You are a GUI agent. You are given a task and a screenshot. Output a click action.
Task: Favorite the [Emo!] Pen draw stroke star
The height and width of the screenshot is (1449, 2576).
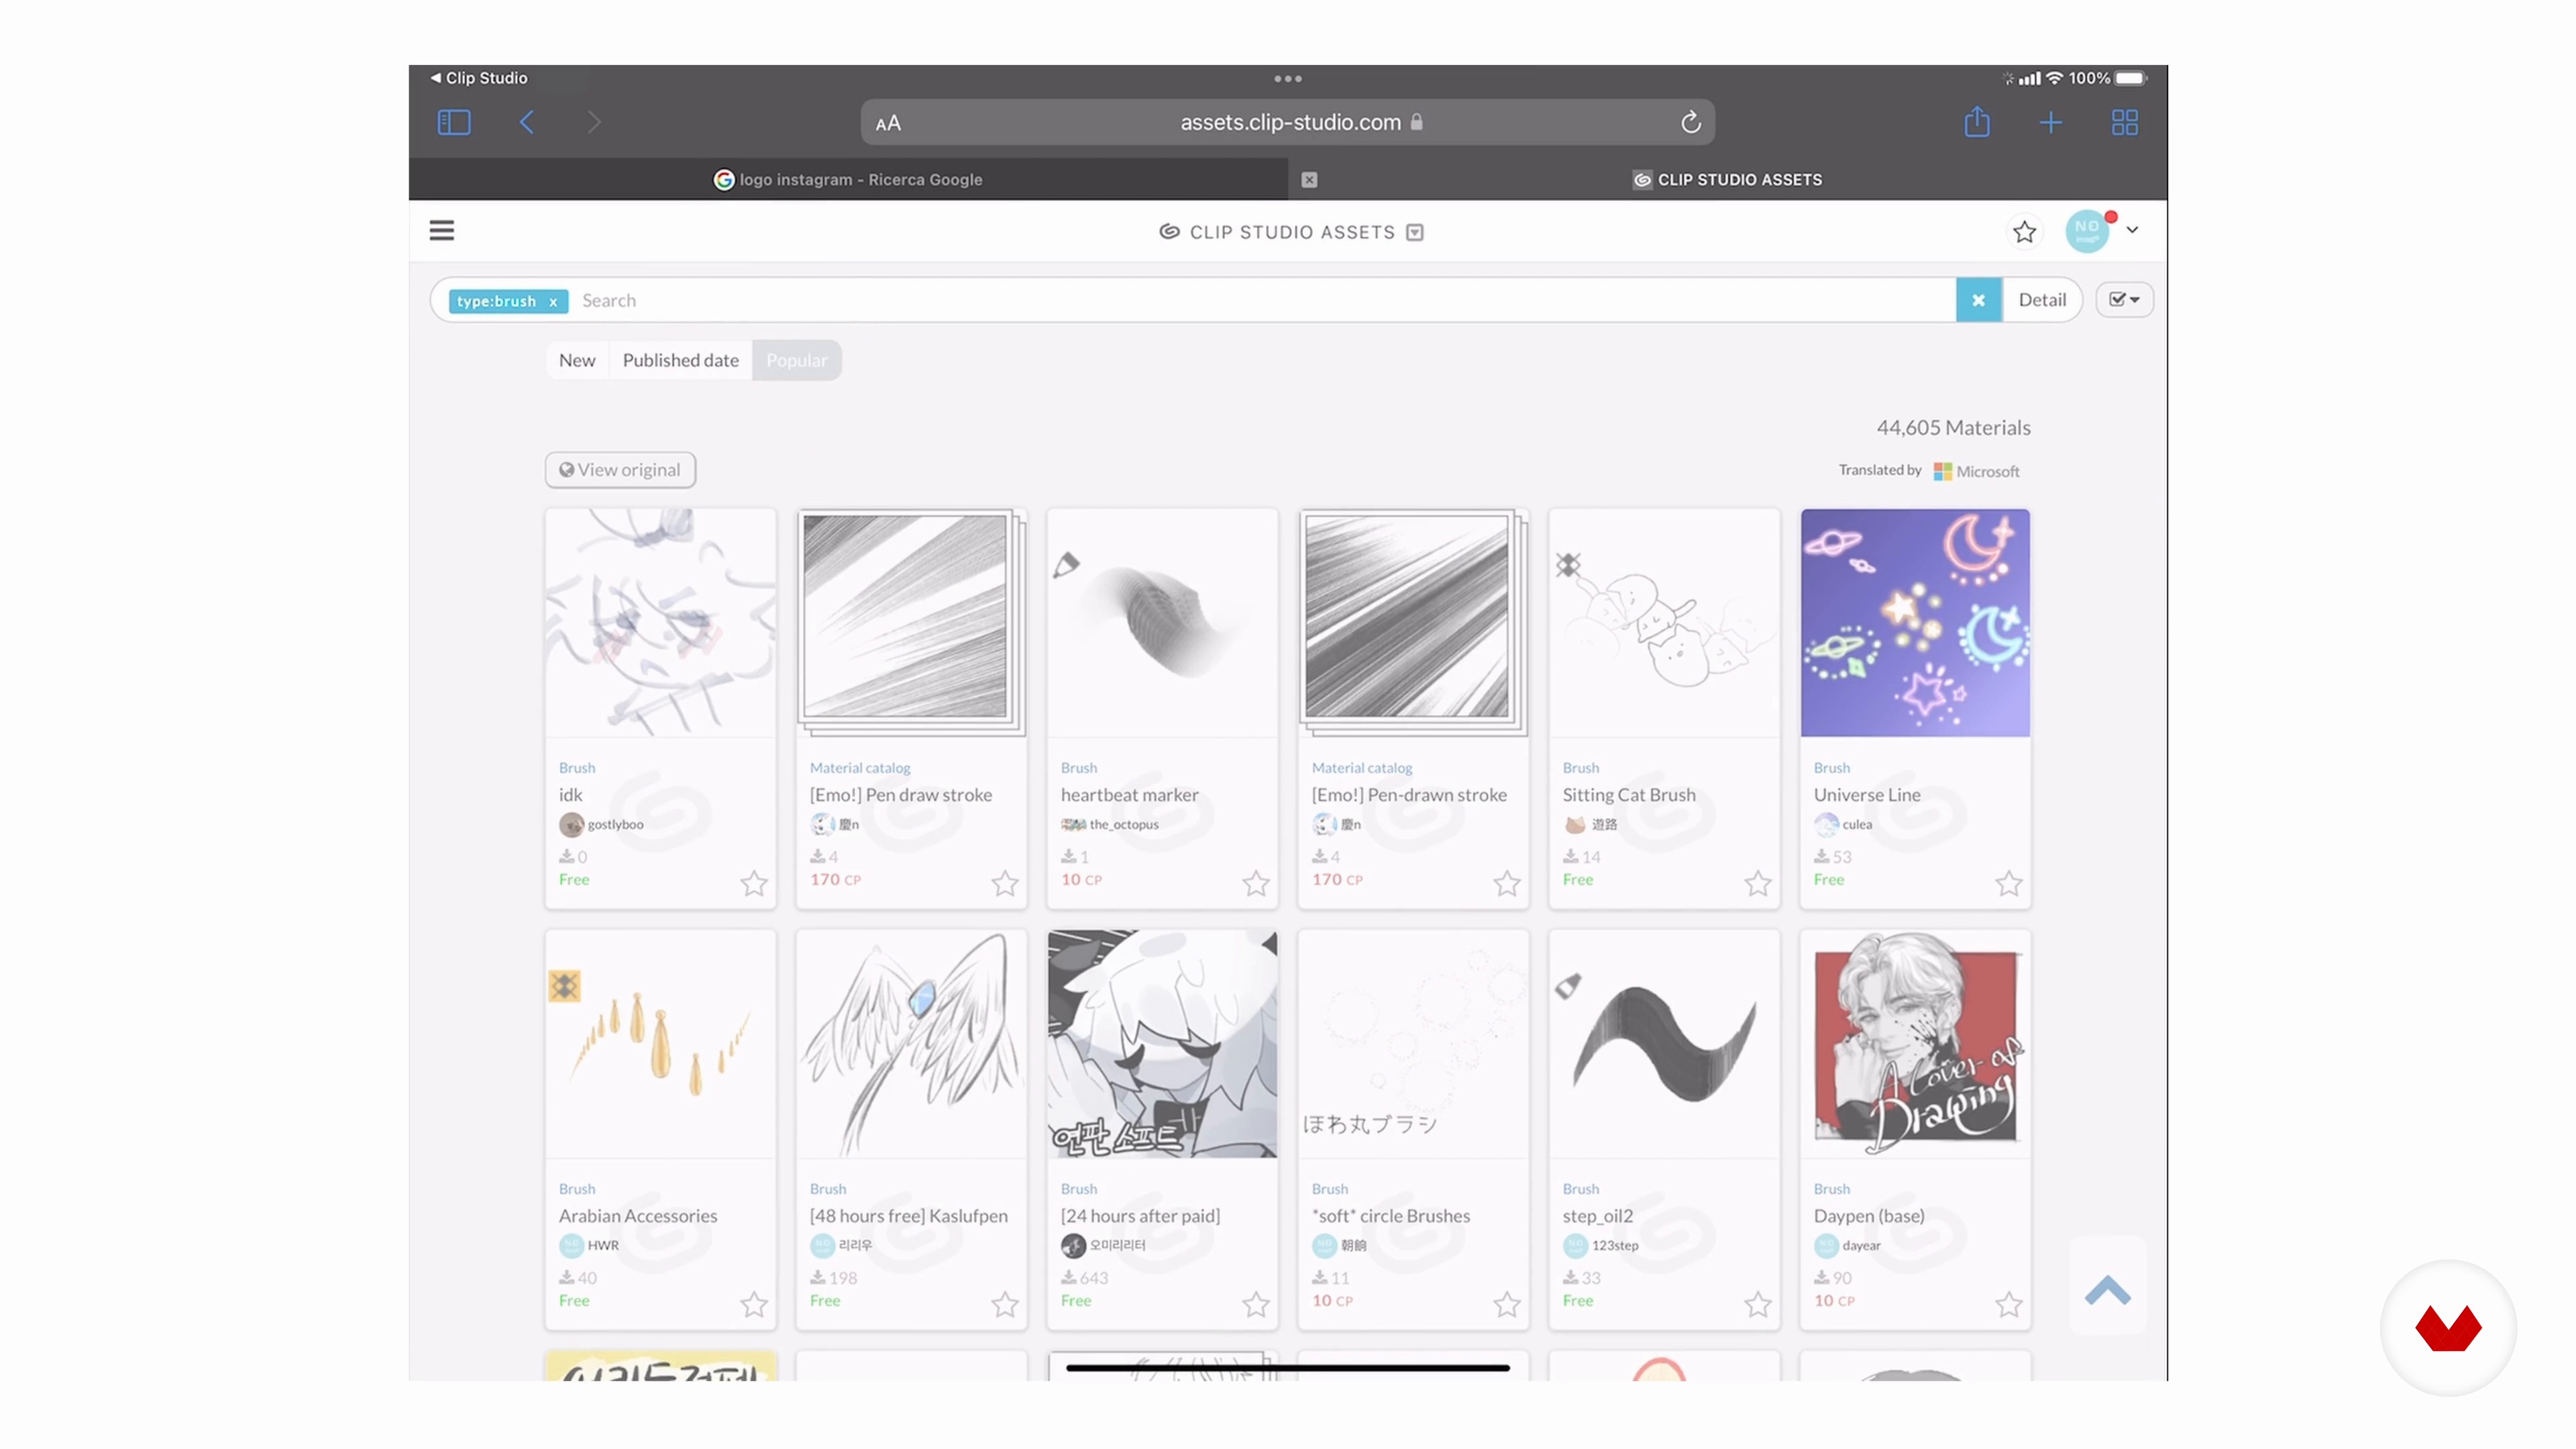(1005, 883)
